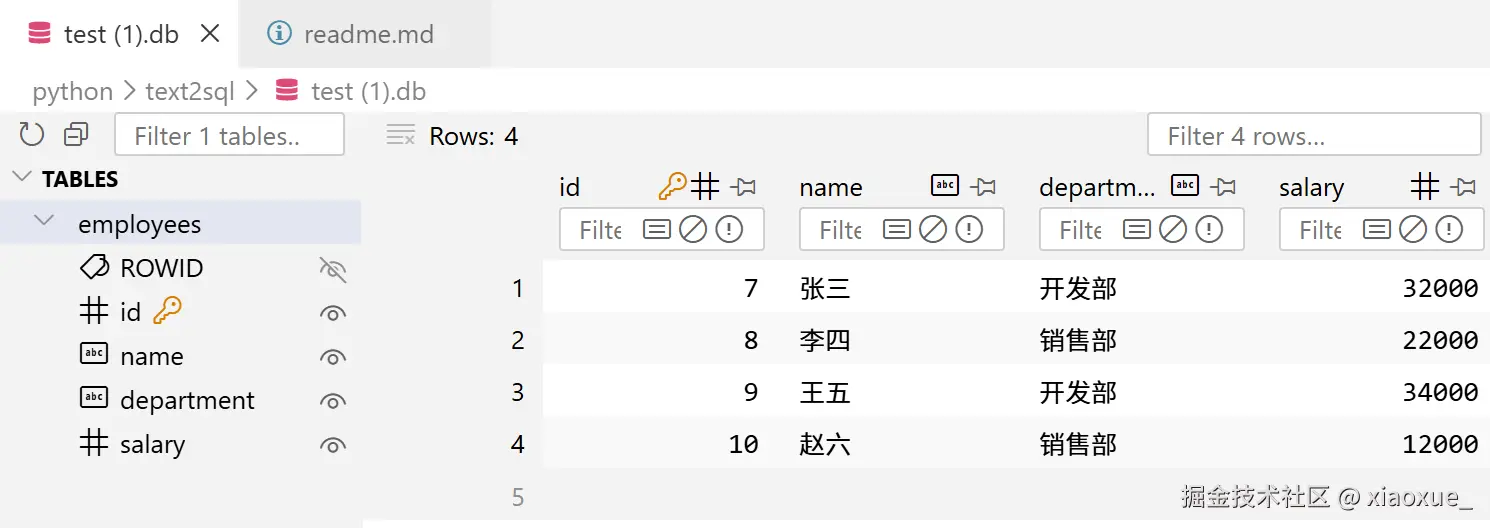Screen dimensions: 1490x528
Task: Pin the salary column
Action: pos(1463,186)
